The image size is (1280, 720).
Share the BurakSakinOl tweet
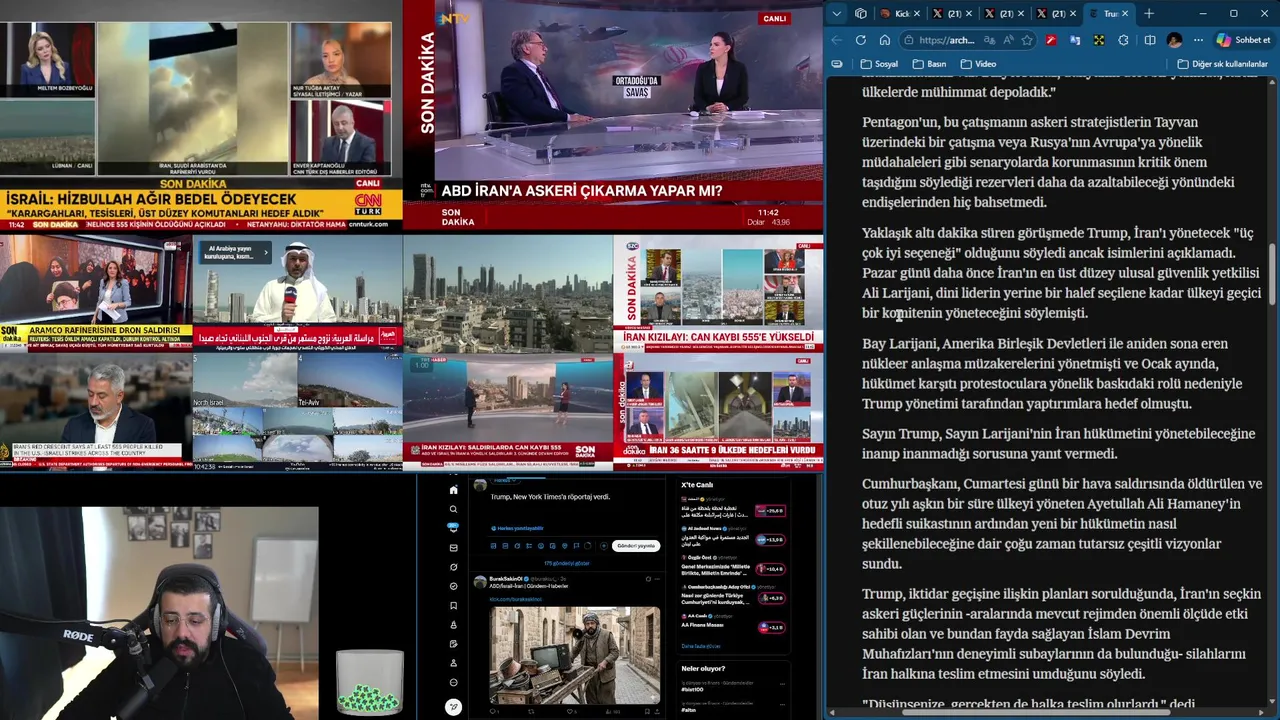pos(657,711)
